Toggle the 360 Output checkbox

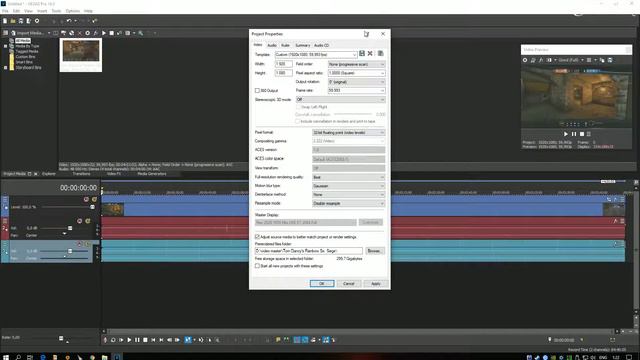coord(257,91)
